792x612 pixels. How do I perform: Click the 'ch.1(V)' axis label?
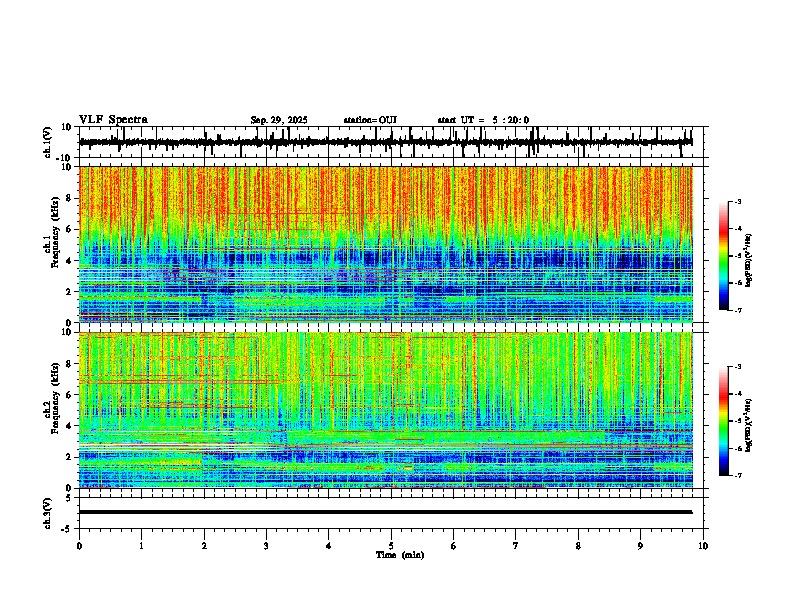(x=48, y=142)
